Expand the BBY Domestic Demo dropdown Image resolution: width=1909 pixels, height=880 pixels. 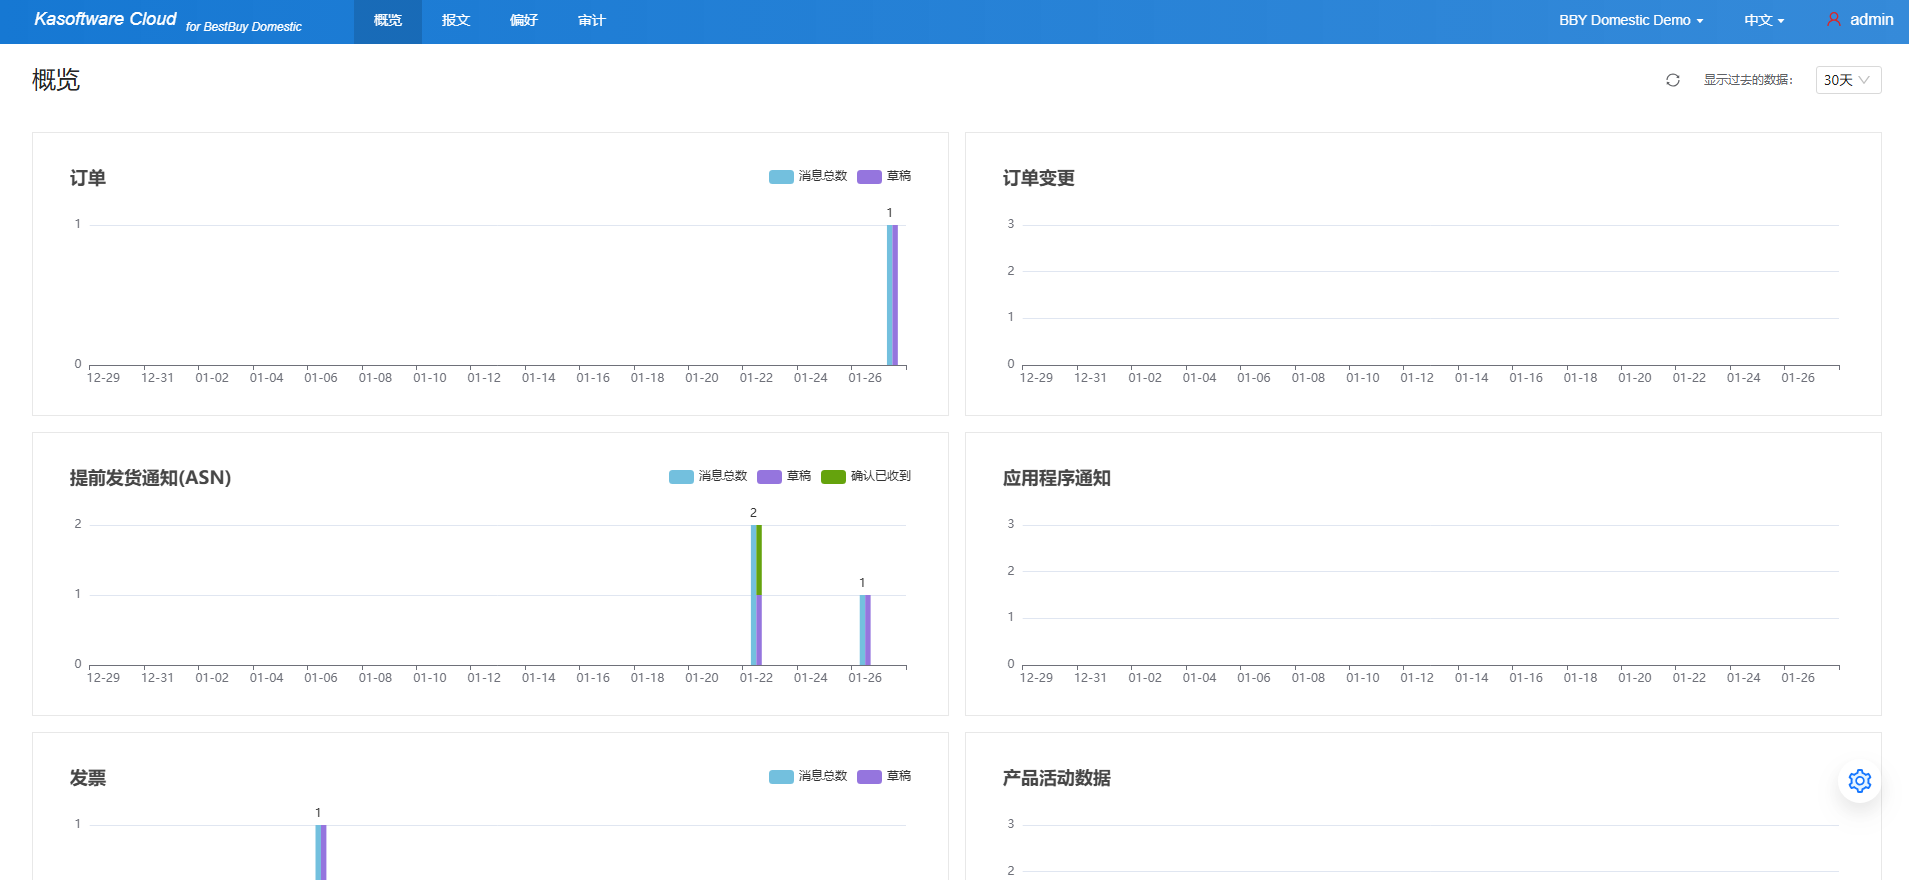click(x=1630, y=20)
